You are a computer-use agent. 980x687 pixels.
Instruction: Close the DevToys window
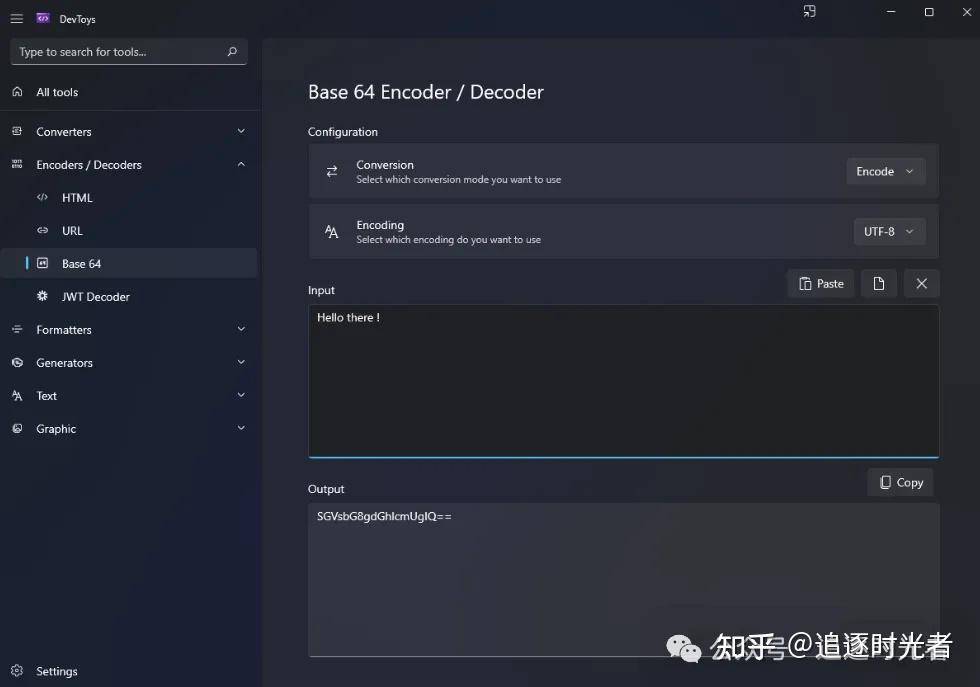click(x=967, y=12)
